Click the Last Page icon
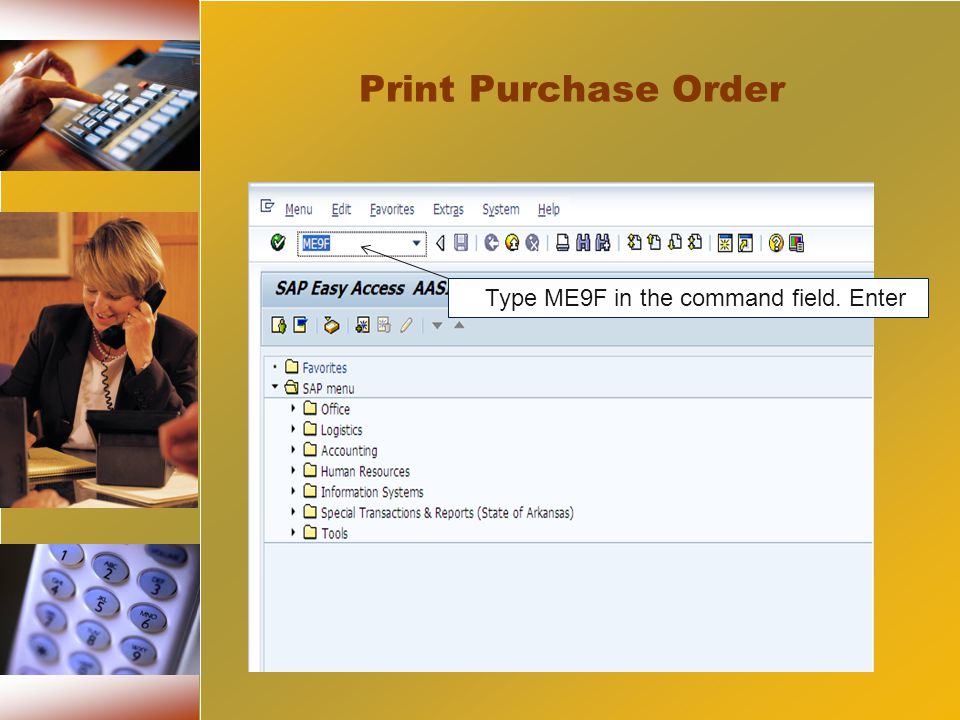Image resolution: width=960 pixels, height=720 pixels. [x=695, y=242]
